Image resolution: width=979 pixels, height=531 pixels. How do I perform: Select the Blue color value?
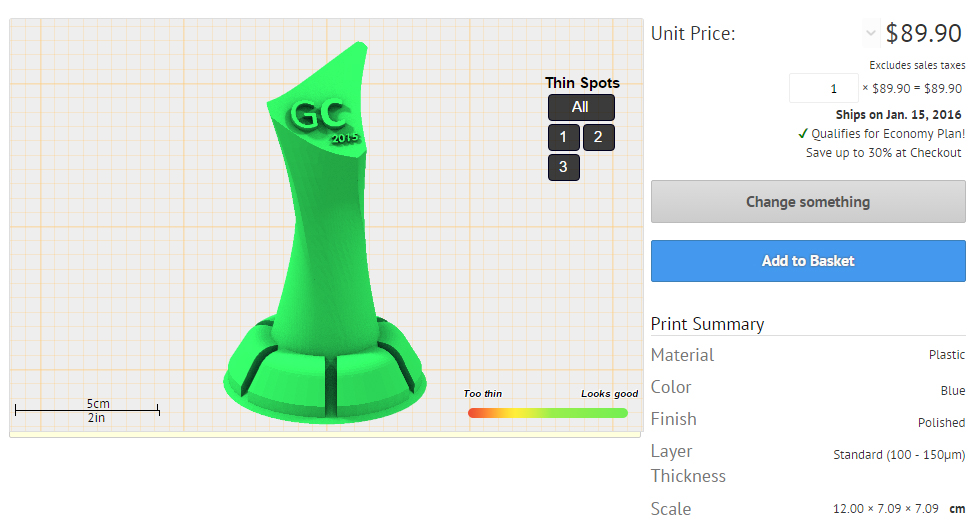click(953, 390)
